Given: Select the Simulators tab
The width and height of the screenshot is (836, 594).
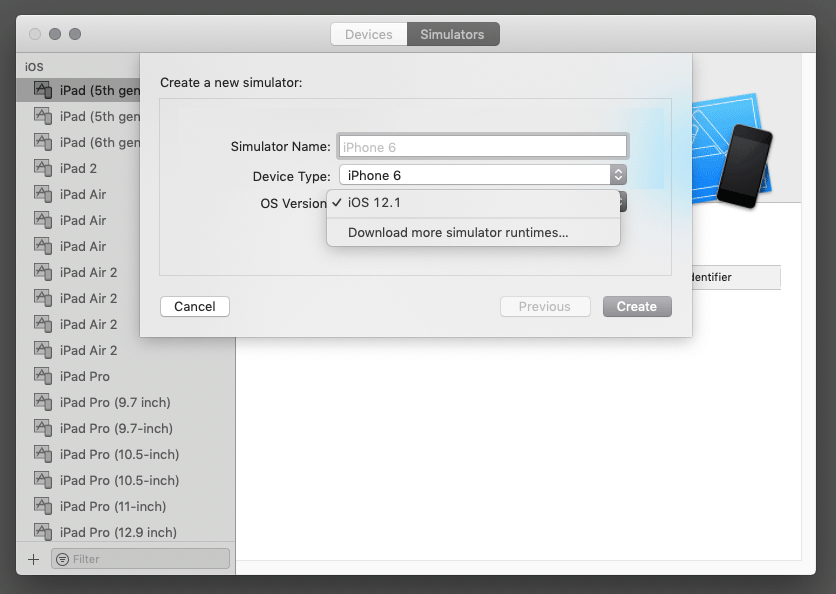Looking at the screenshot, I should (453, 34).
